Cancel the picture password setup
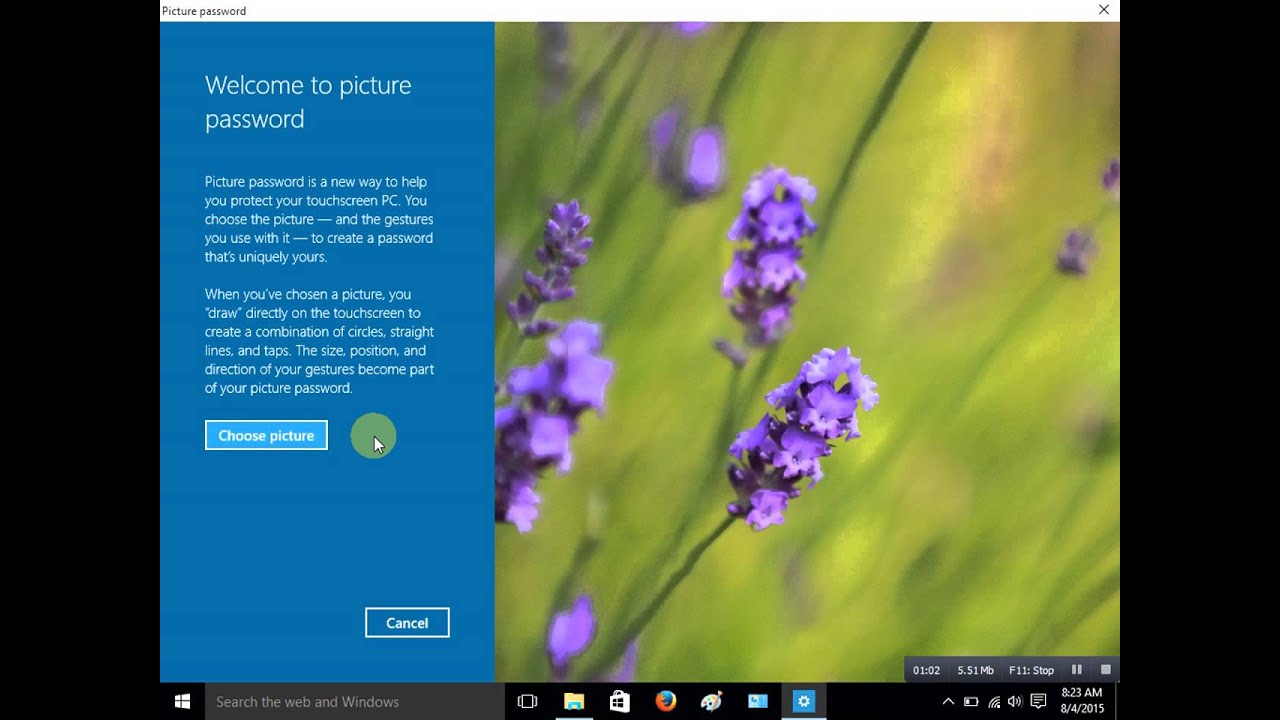Screen dimensions: 1280x720 pyautogui.click(x=407, y=622)
